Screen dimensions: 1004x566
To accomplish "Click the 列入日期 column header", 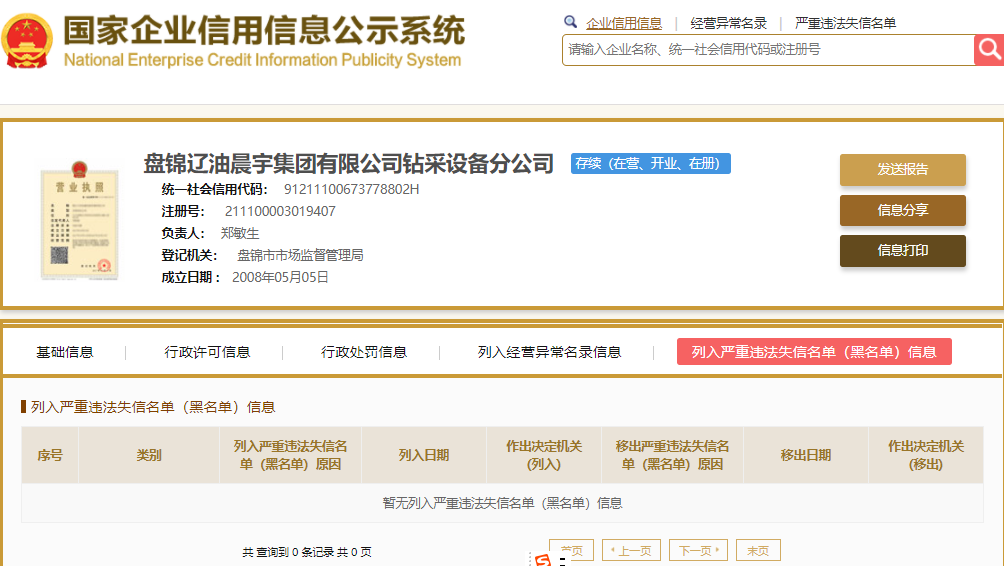I will (x=423, y=455).
